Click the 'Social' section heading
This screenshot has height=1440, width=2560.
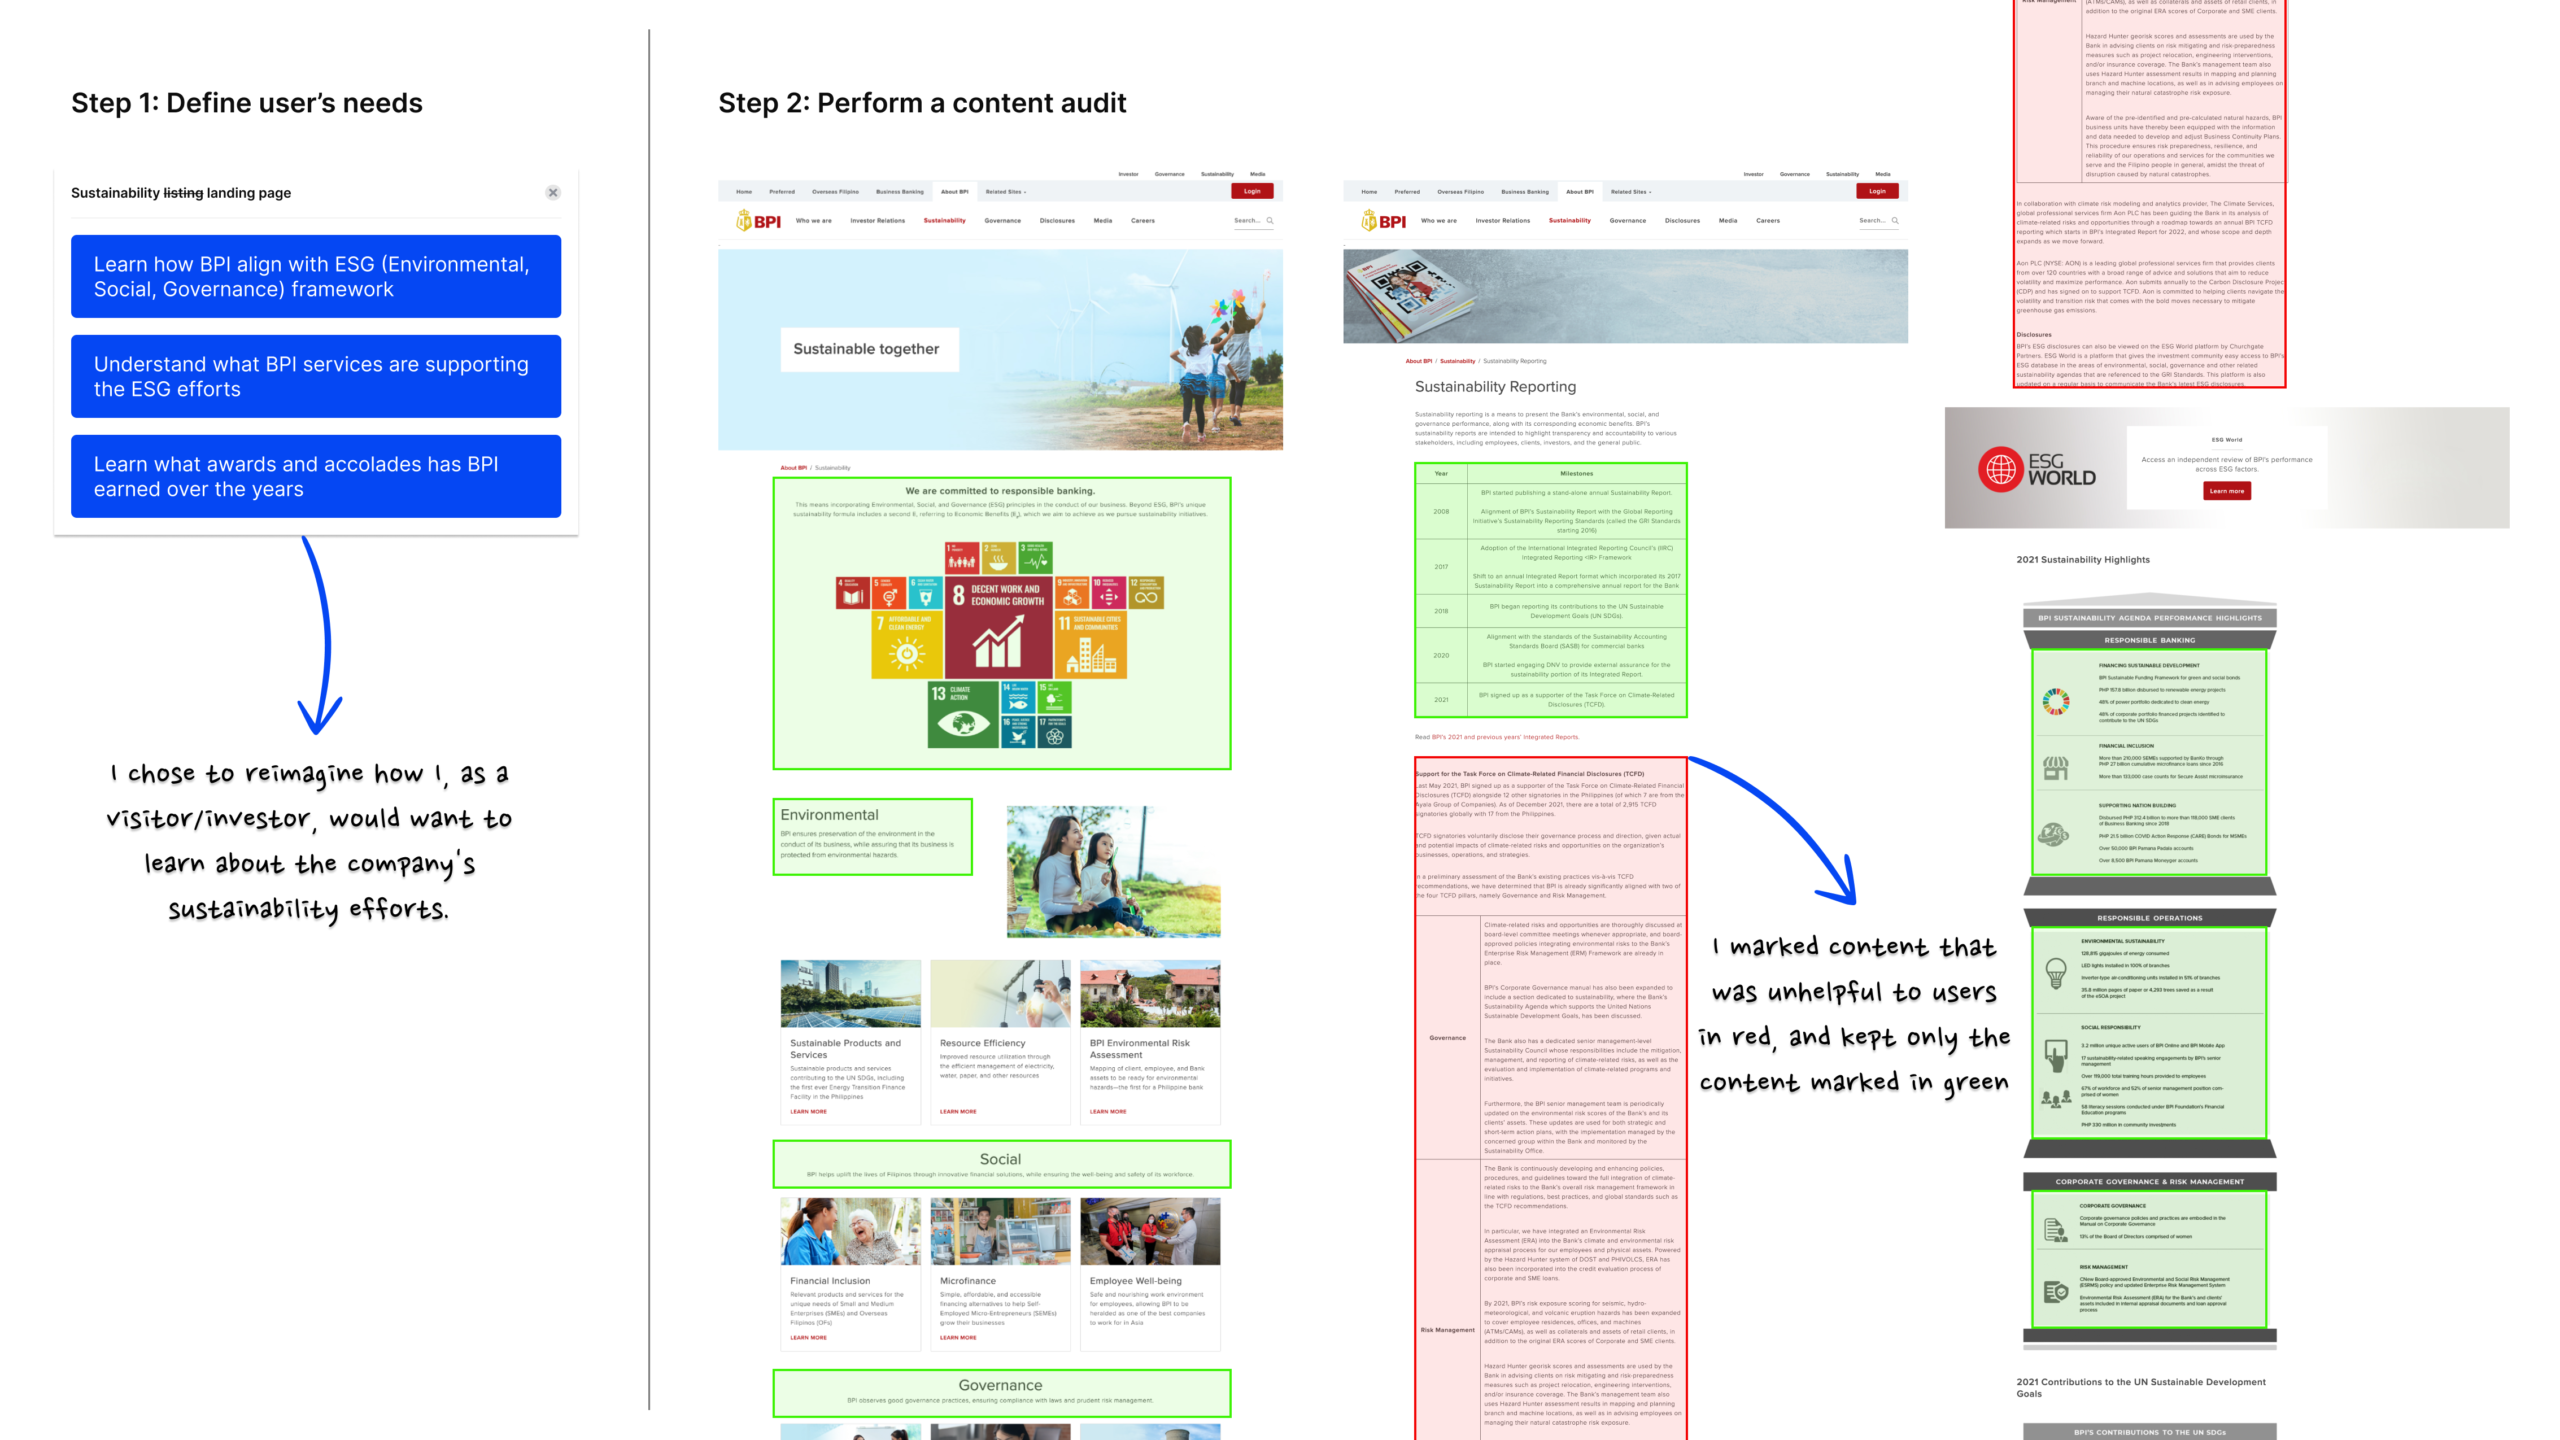coord(1000,1159)
